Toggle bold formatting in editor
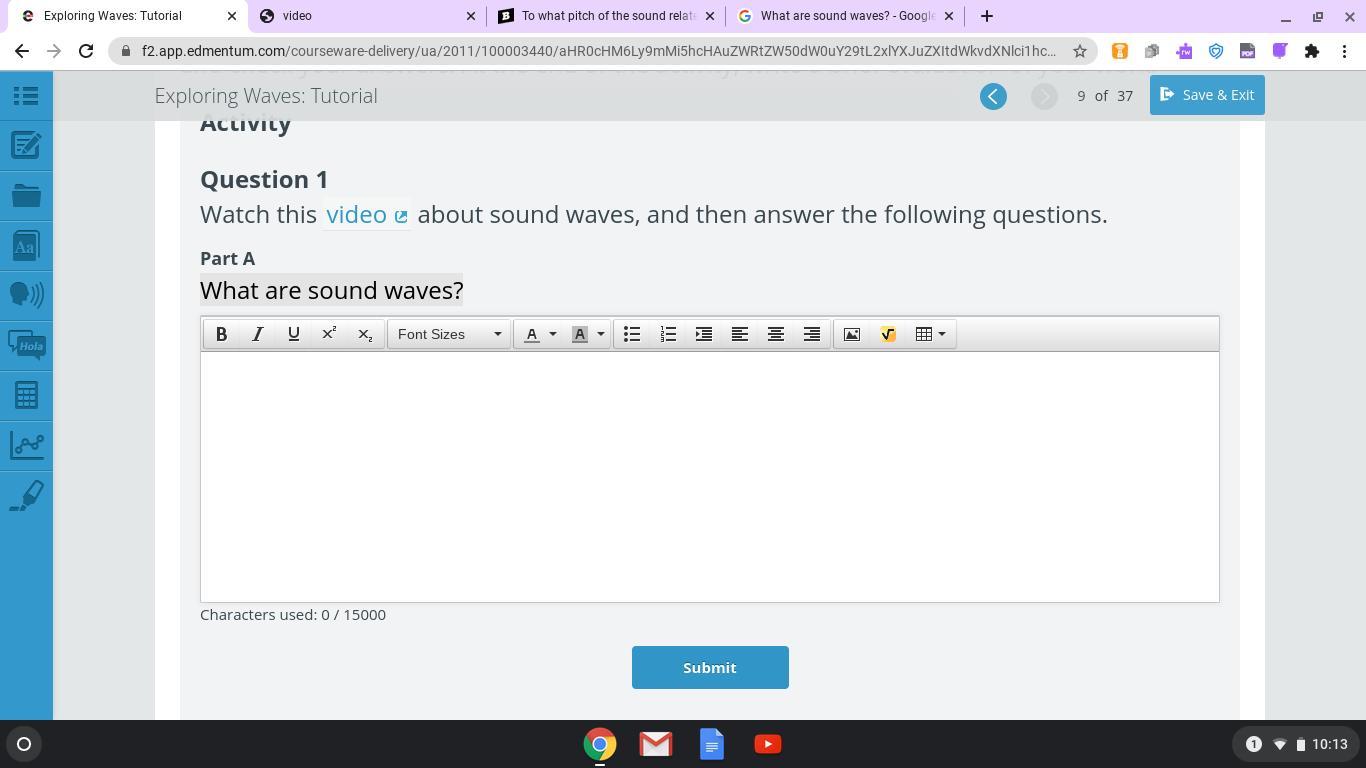The height and width of the screenshot is (768, 1366). pos(221,334)
